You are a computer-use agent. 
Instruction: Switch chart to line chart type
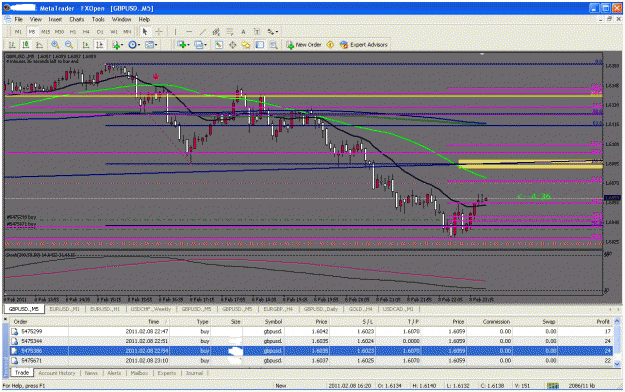coord(39,45)
